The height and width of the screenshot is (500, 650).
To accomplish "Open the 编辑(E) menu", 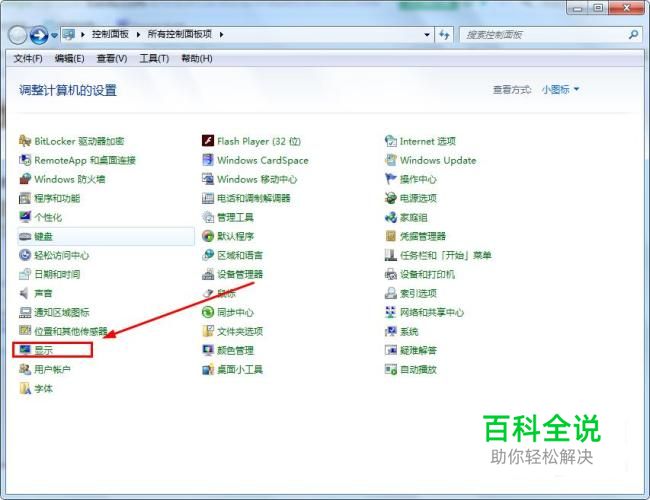I will pyautogui.click(x=69, y=58).
